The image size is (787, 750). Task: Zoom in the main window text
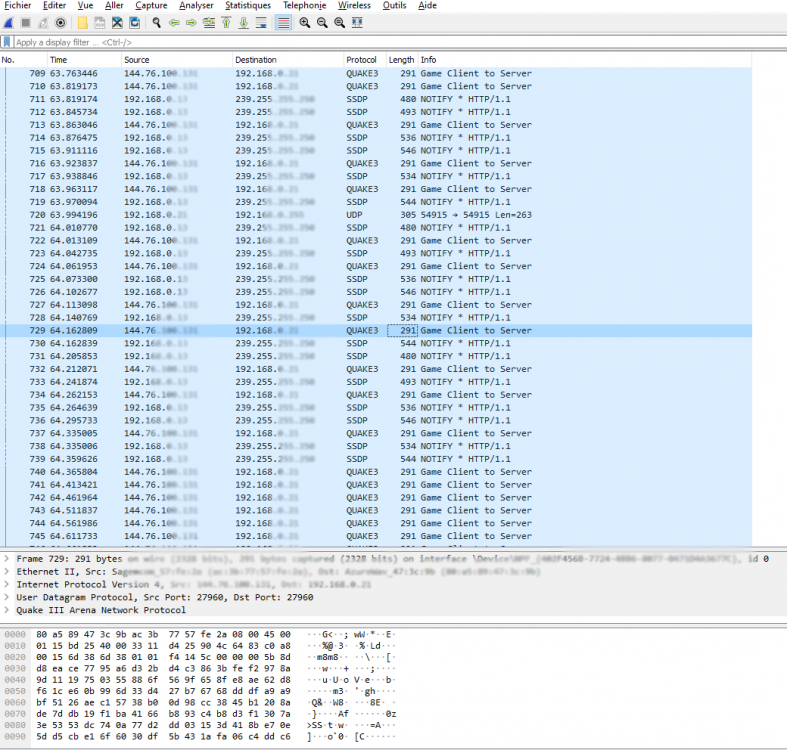[305, 23]
